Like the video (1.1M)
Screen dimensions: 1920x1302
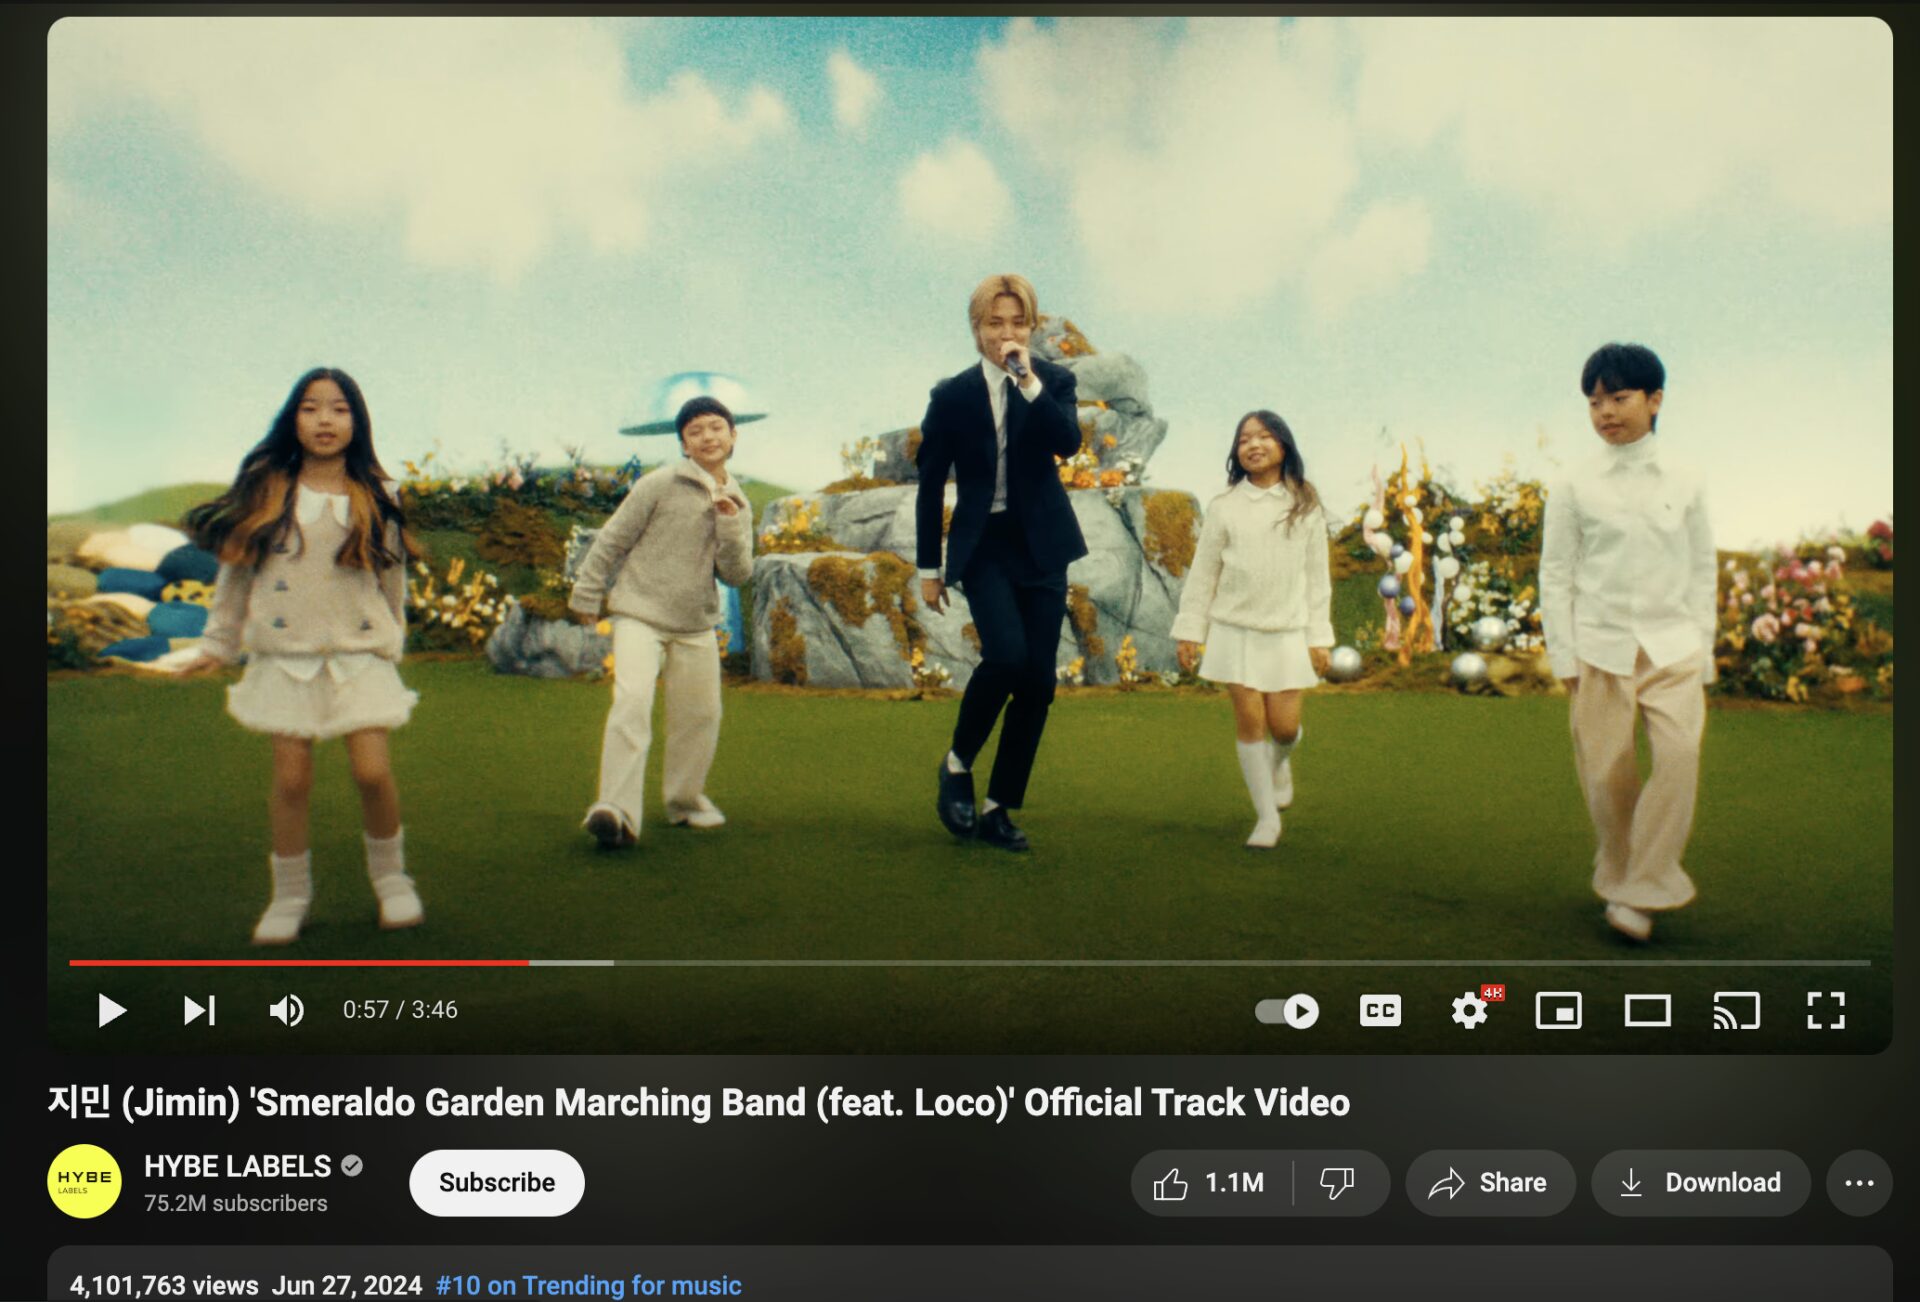1210,1183
